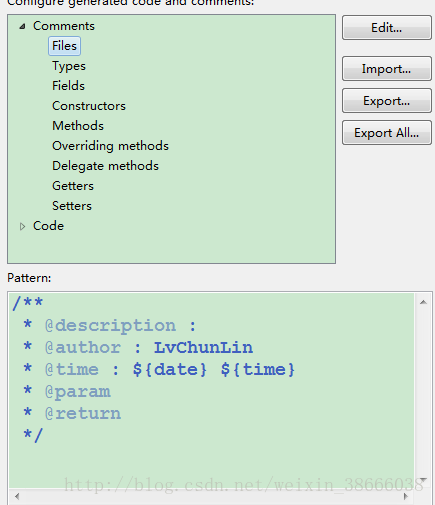435x505 pixels.
Task: Collapse the Comments tree node
Action: (22, 27)
